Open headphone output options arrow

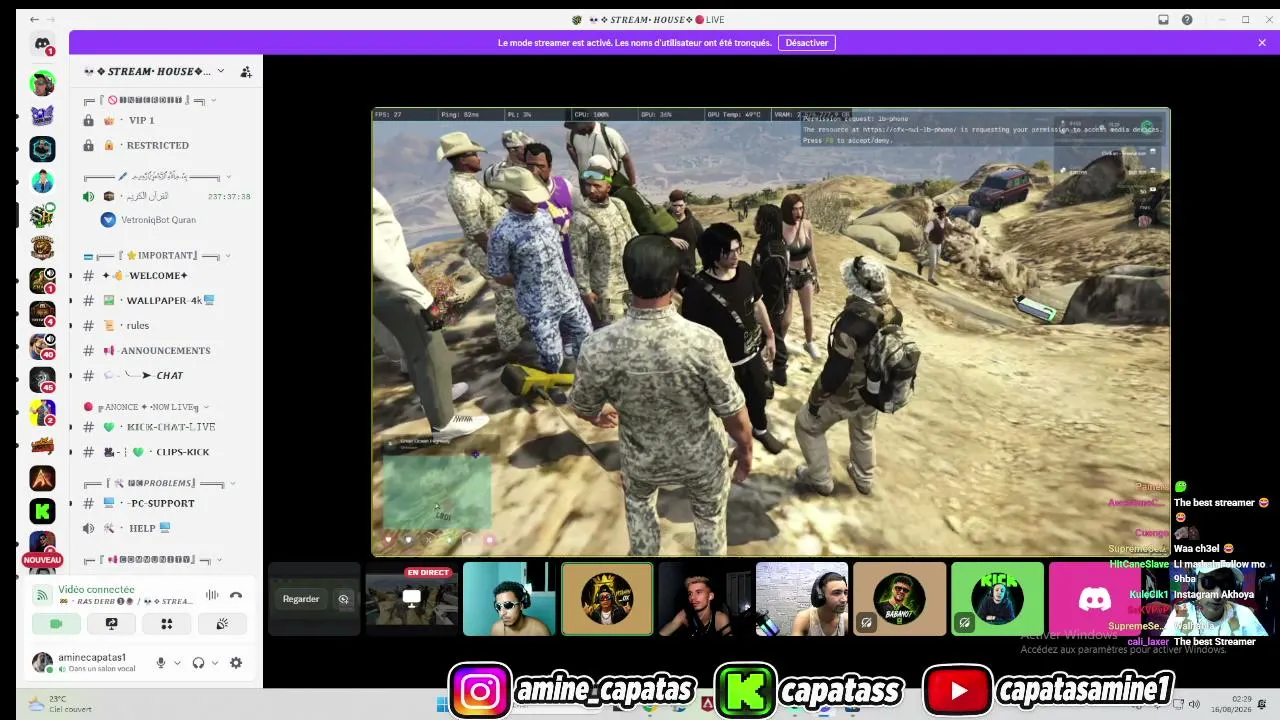pos(214,663)
